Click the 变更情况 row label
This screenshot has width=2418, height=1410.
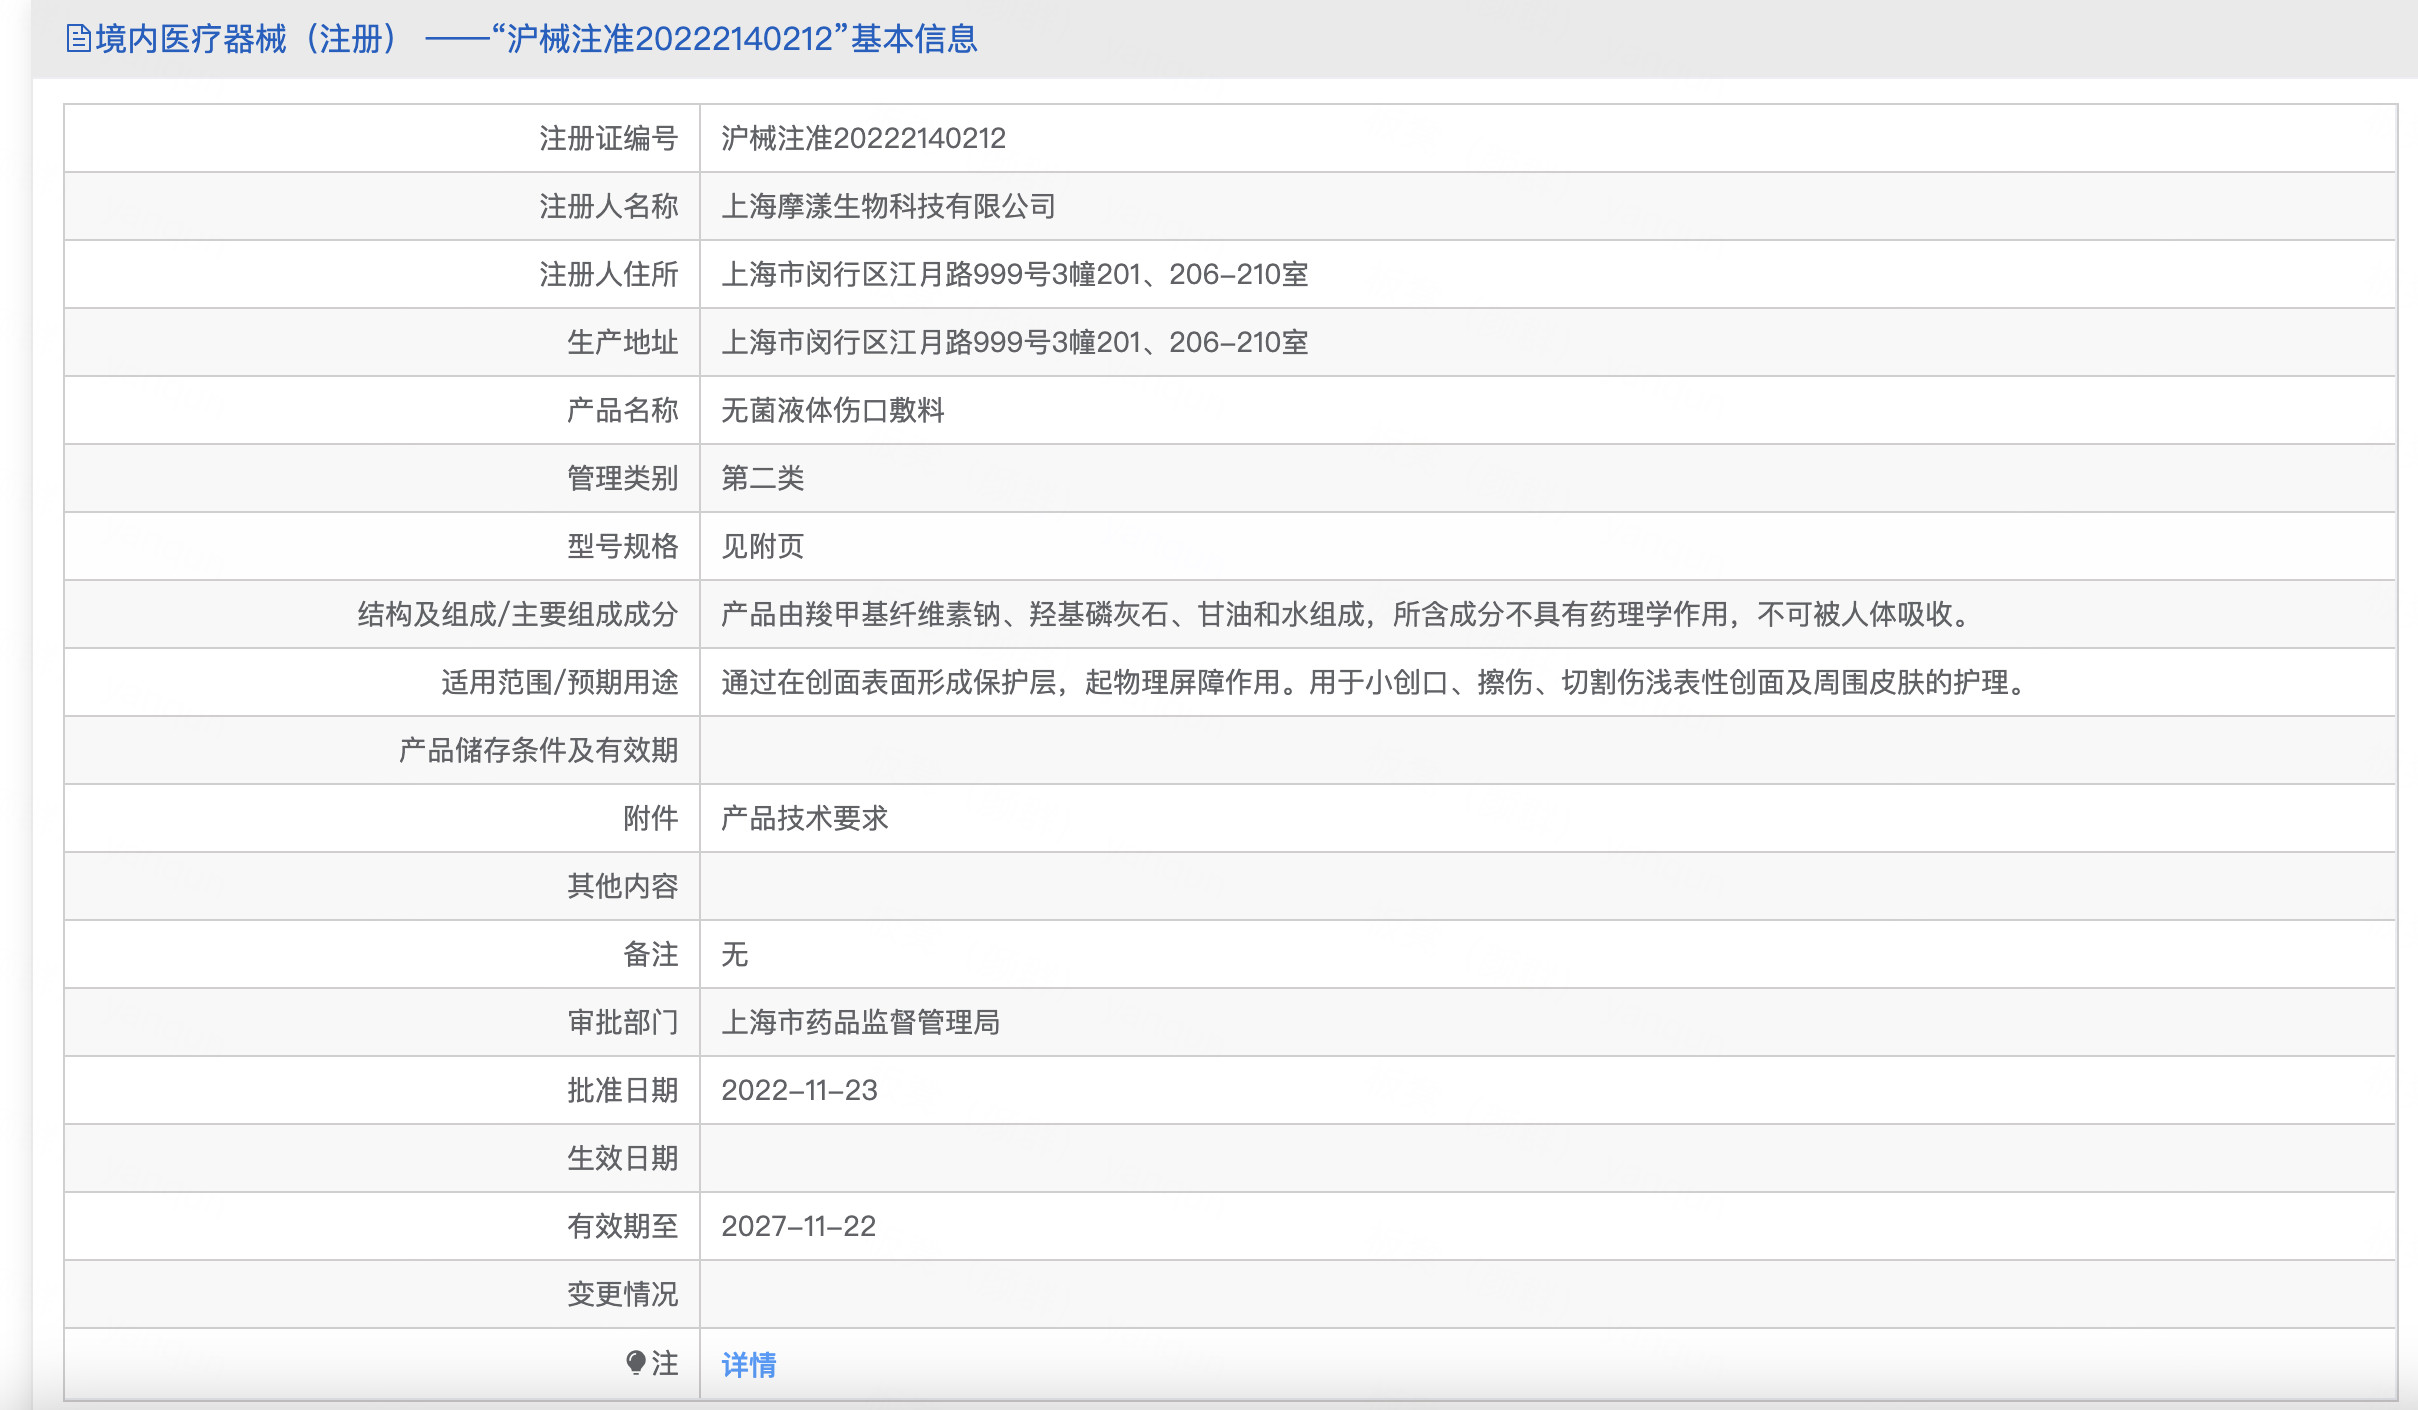(x=623, y=1294)
